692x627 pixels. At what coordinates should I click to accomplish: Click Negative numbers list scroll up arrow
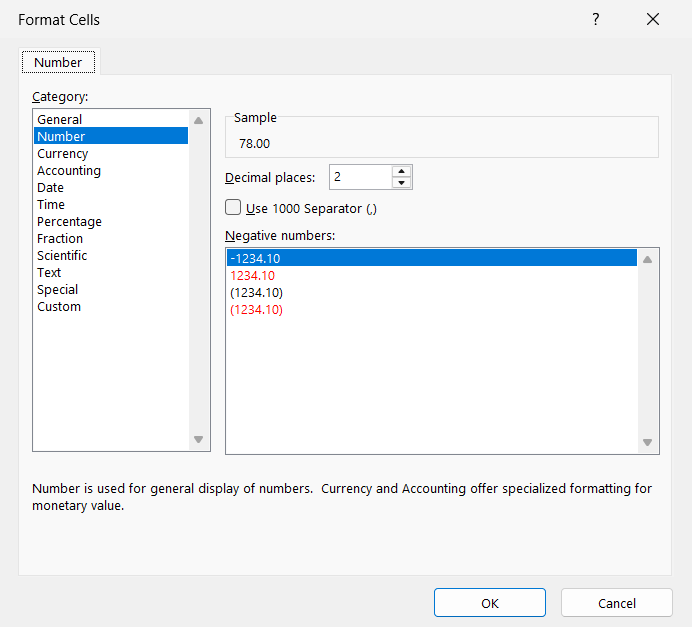click(x=647, y=259)
